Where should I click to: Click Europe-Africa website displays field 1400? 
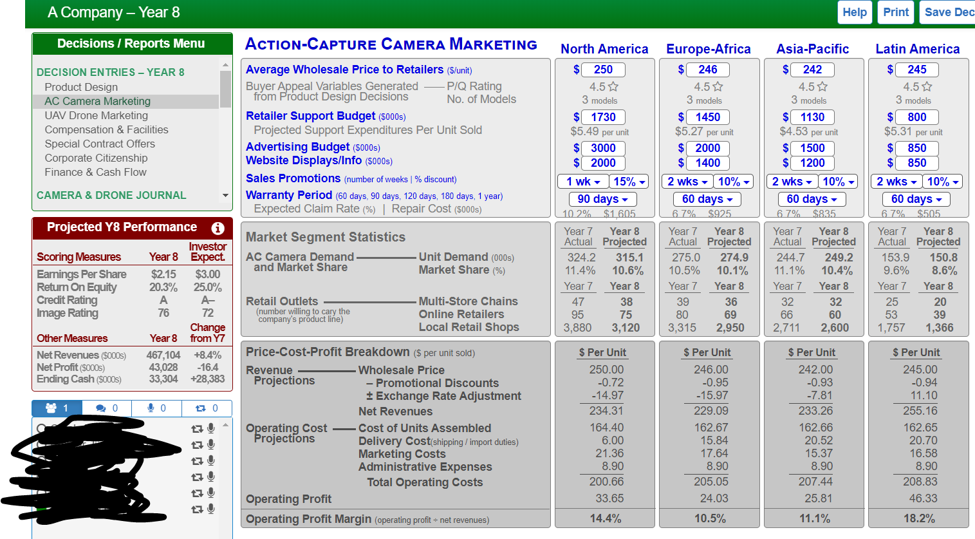click(708, 163)
